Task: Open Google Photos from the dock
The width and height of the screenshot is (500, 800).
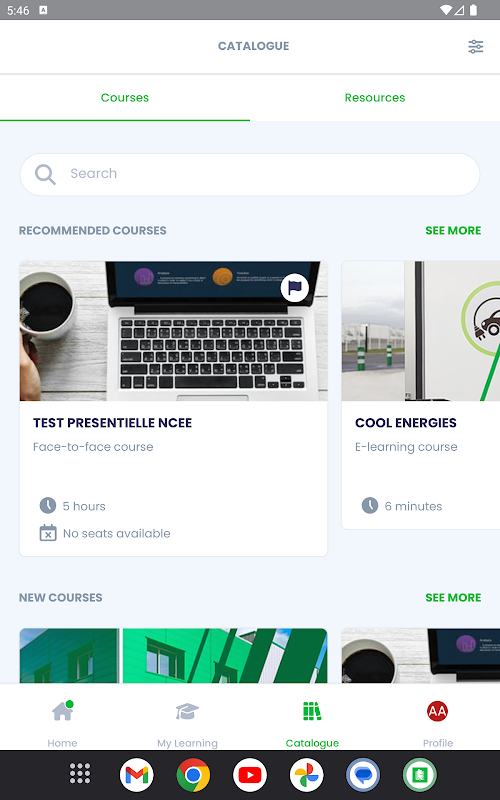Action: click(307, 775)
